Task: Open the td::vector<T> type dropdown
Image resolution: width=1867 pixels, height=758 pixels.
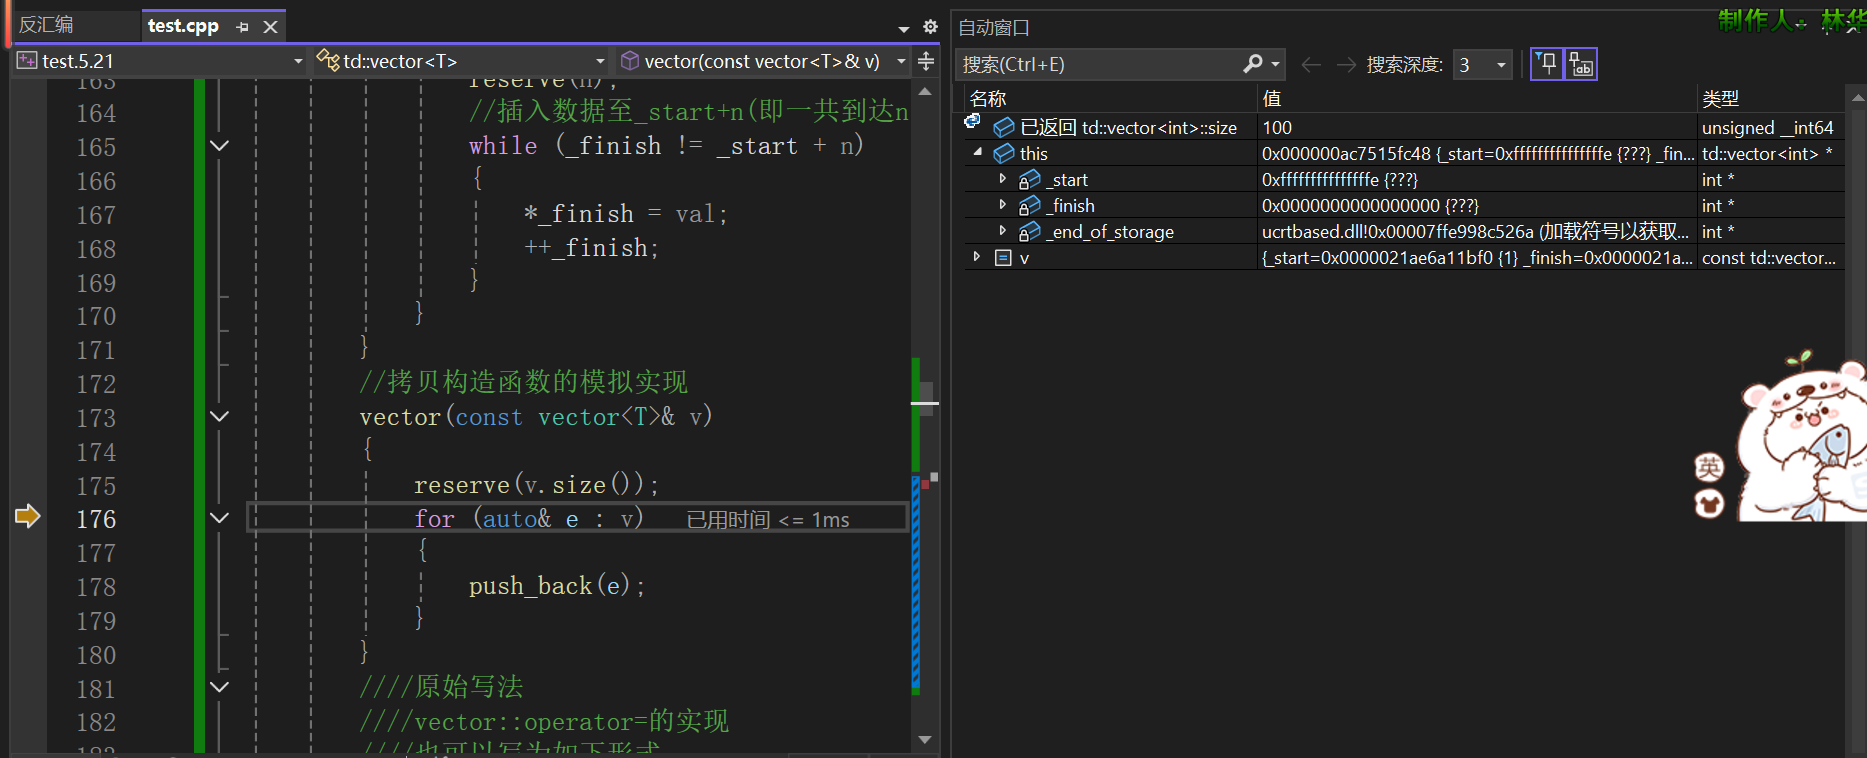Action: click(x=600, y=62)
